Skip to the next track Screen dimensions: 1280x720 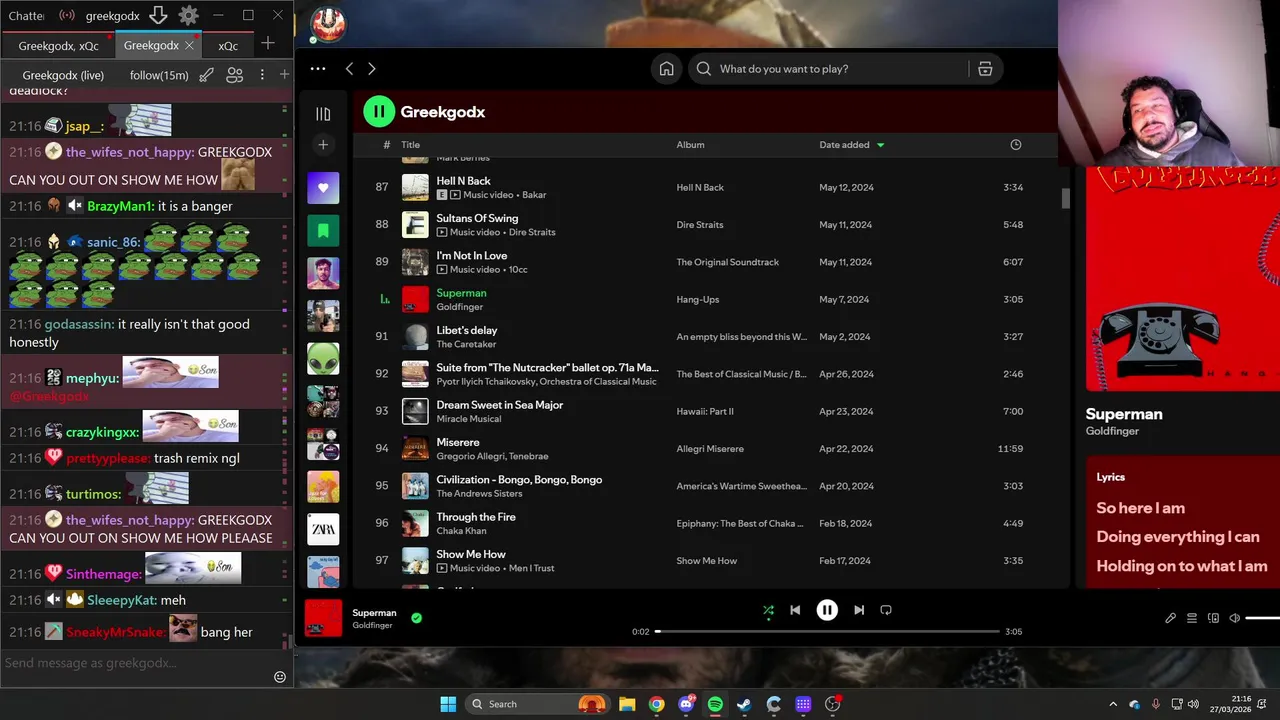click(859, 610)
